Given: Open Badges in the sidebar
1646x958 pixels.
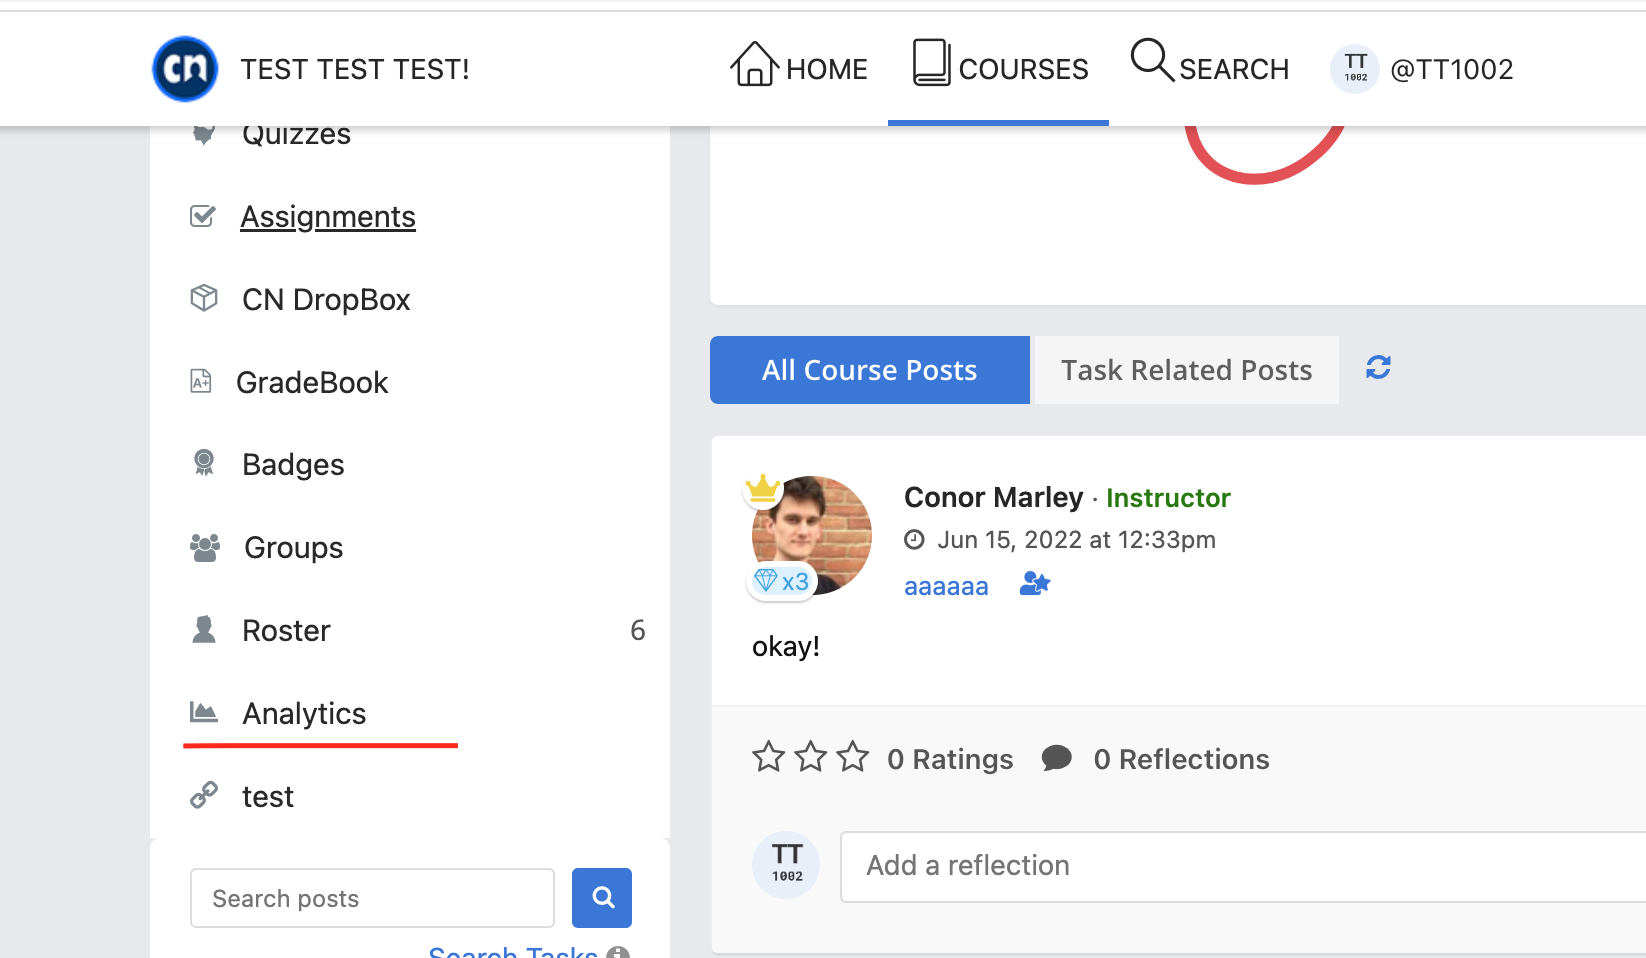Looking at the screenshot, I should [x=293, y=465].
